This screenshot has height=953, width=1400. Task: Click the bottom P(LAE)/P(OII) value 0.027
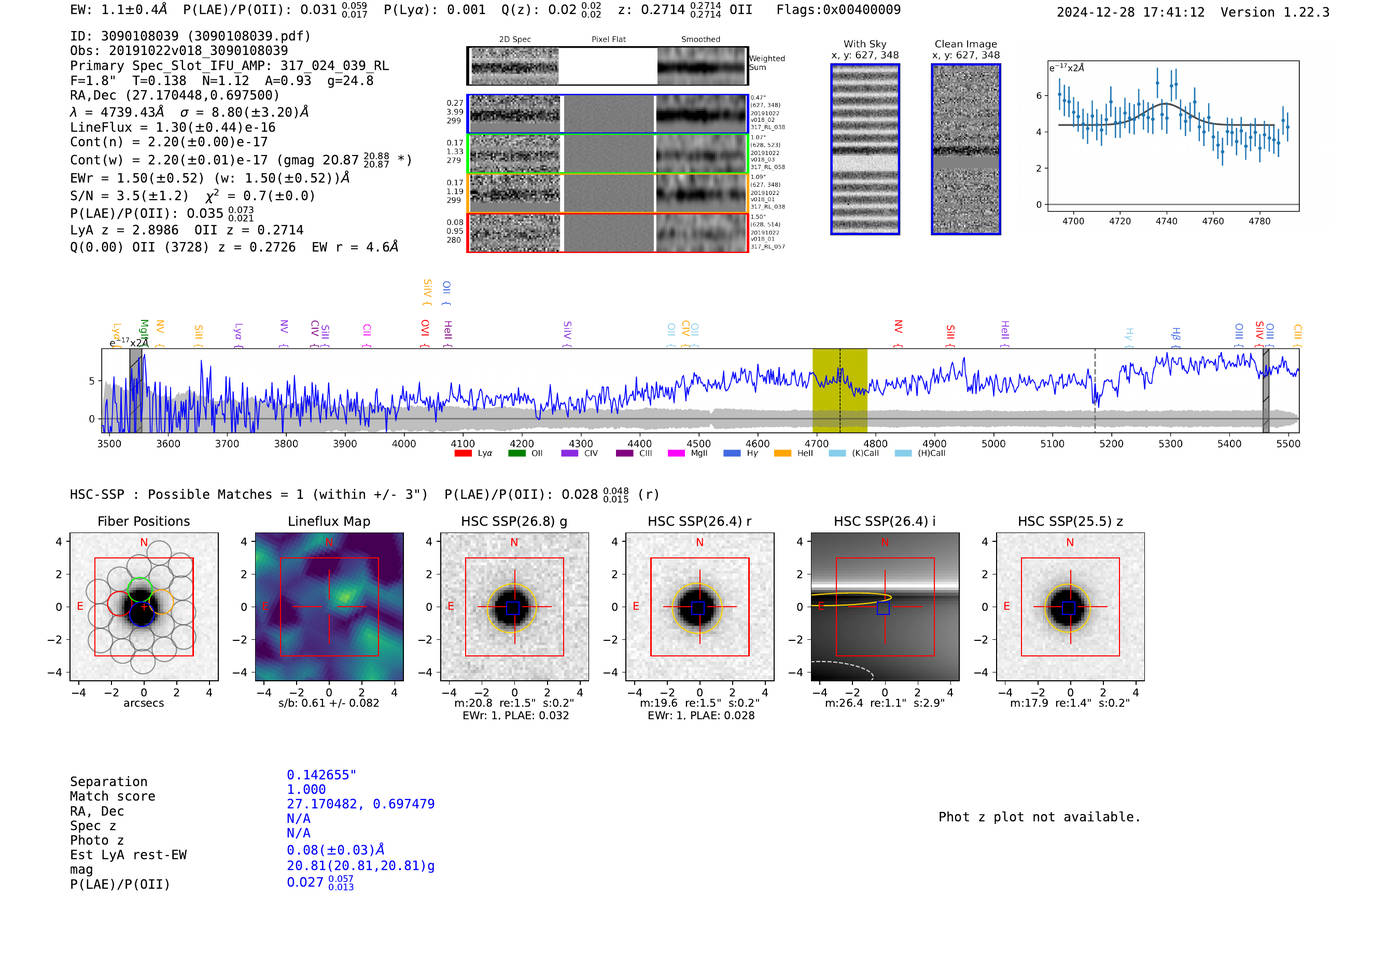pyautogui.click(x=320, y=883)
